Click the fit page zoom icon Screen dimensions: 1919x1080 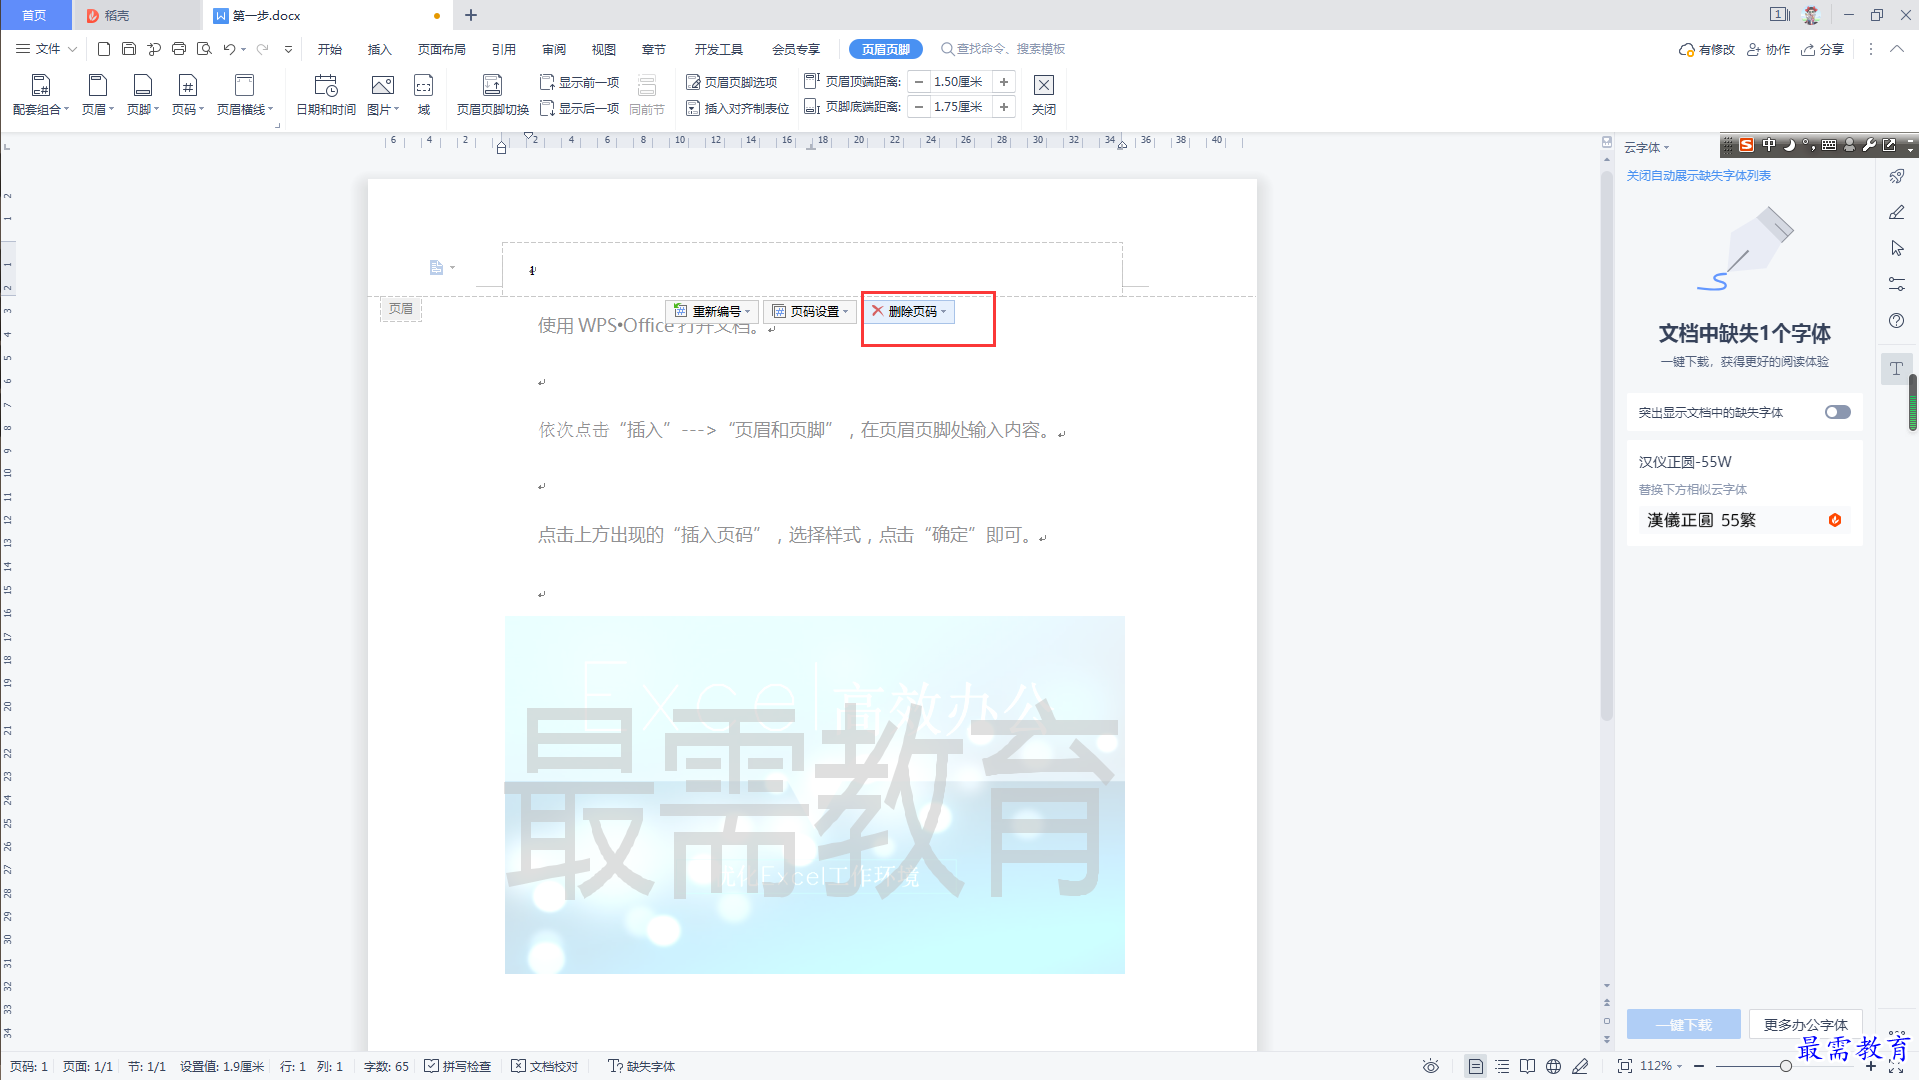point(1625,1066)
